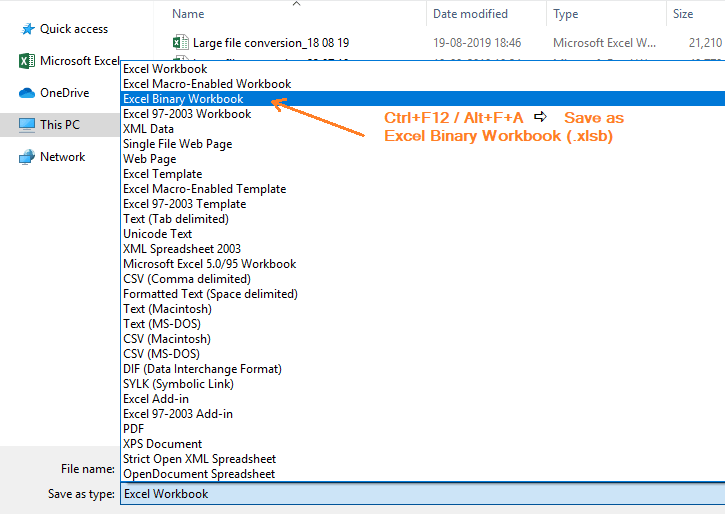The height and width of the screenshot is (514, 725).
Task: Open Quick access in navigation pane
Action: pos(74,29)
